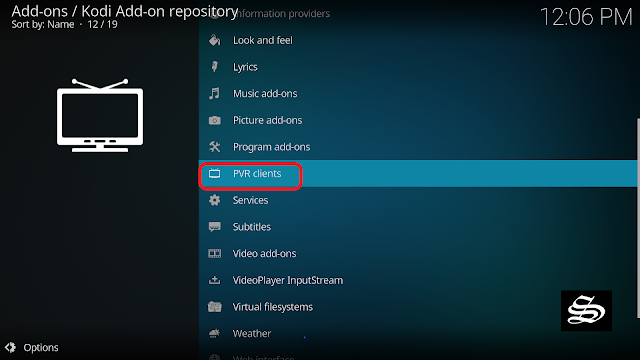This screenshot has width=640, height=360.
Task: Click the Add-ons / Kodi Add-on repository heading
Action: coord(124,11)
